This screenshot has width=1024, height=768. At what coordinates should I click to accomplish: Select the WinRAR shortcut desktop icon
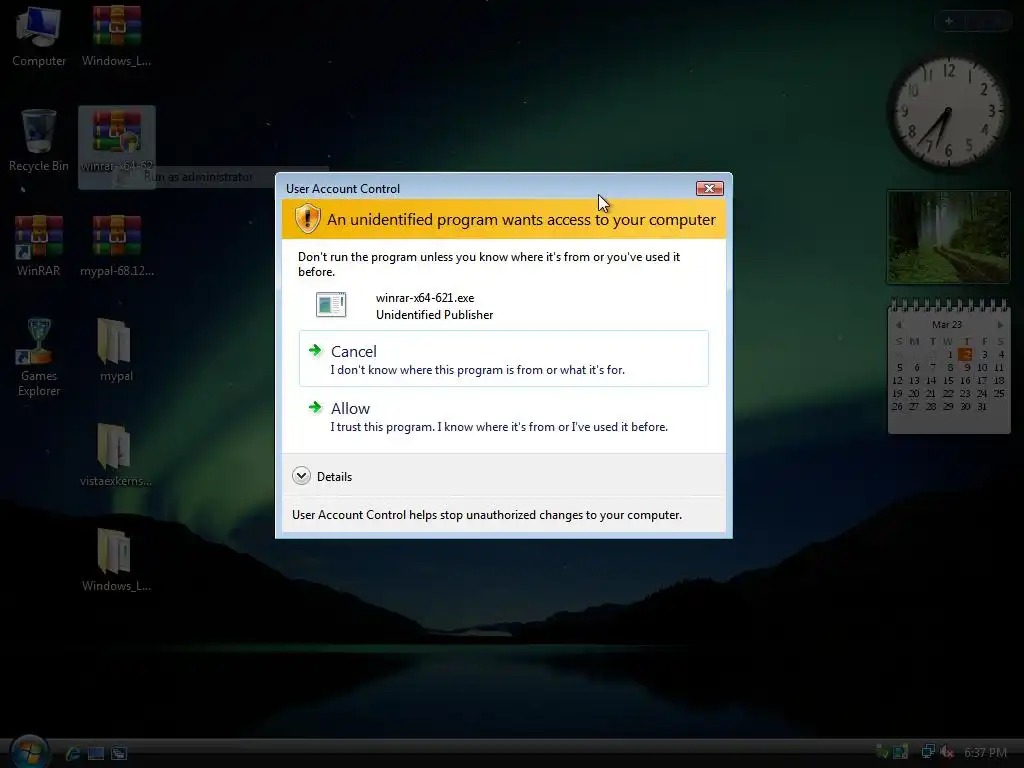(39, 247)
